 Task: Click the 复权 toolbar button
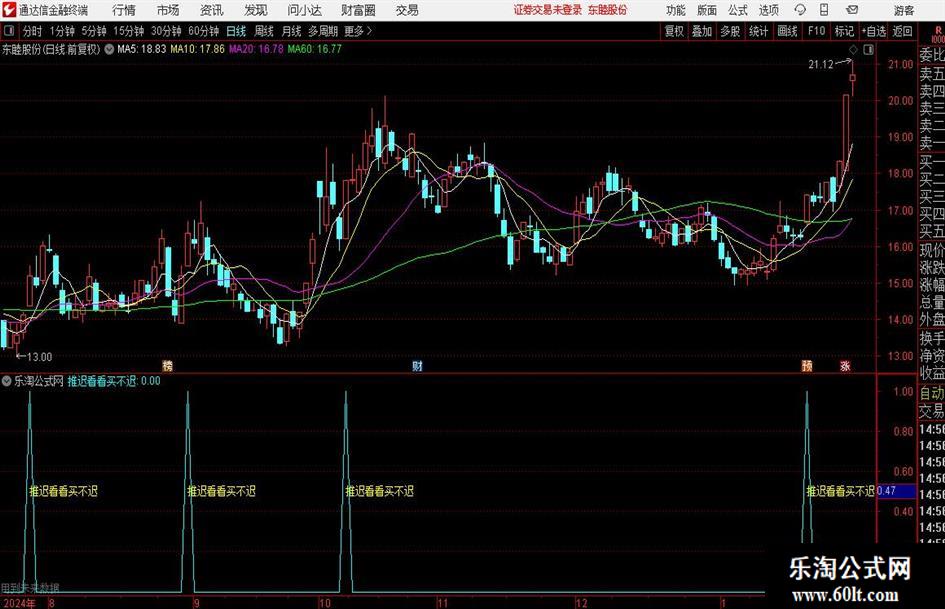(674, 31)
